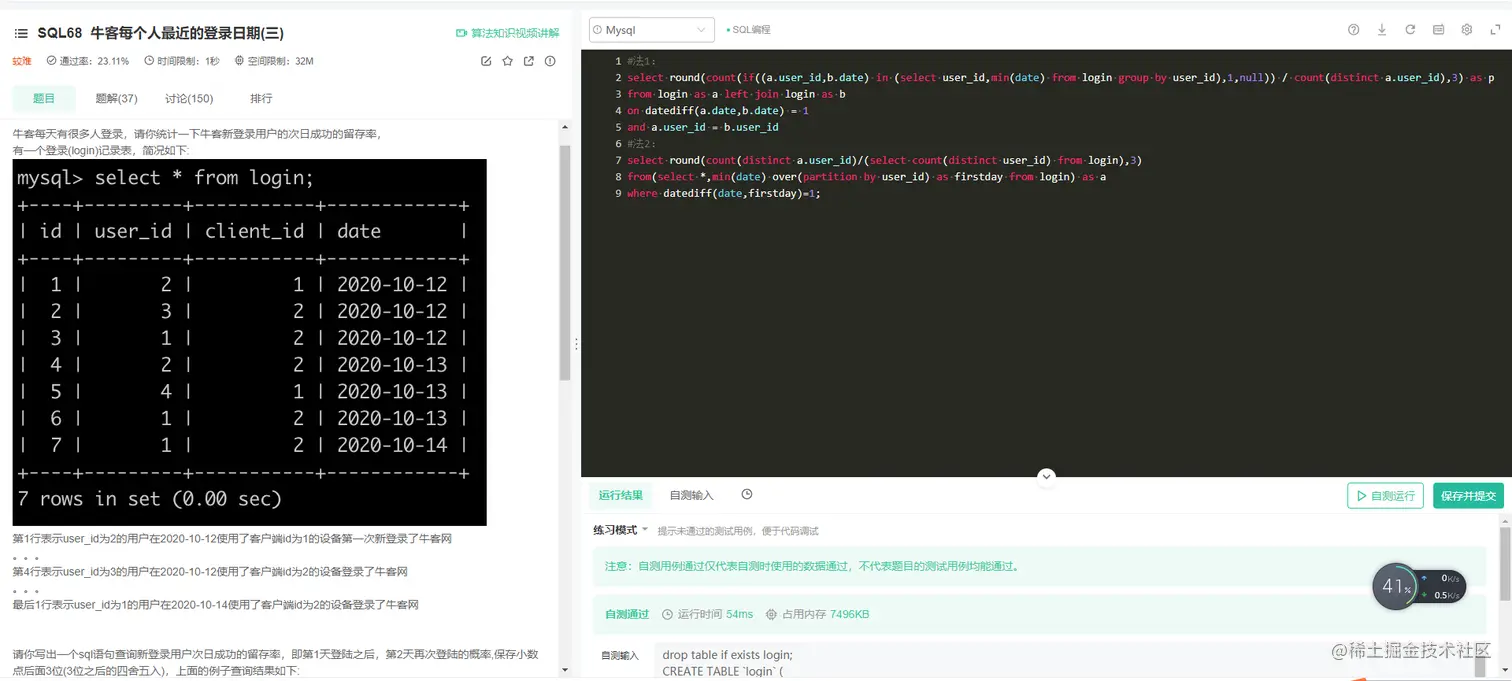Click the •SQL编程 label
The height and width of the screenshot is (681, 1512).
coord(748,30)
